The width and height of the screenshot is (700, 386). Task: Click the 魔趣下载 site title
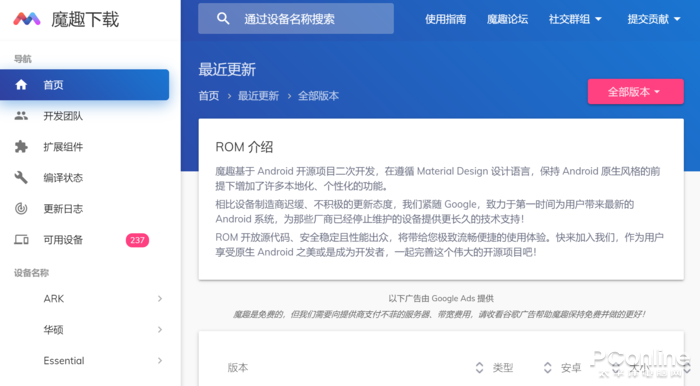(x=85, y=19)
